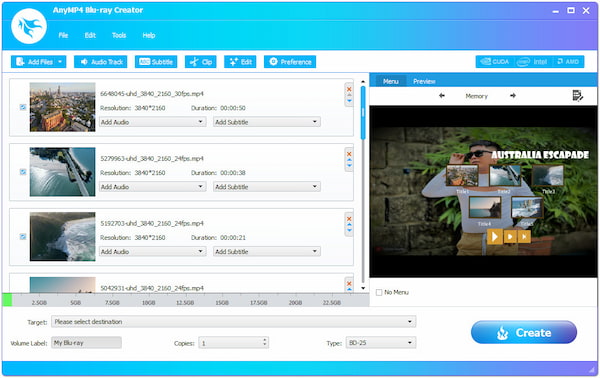
Task: Move the 6648045-uhd video down
Action: (349, 101)
